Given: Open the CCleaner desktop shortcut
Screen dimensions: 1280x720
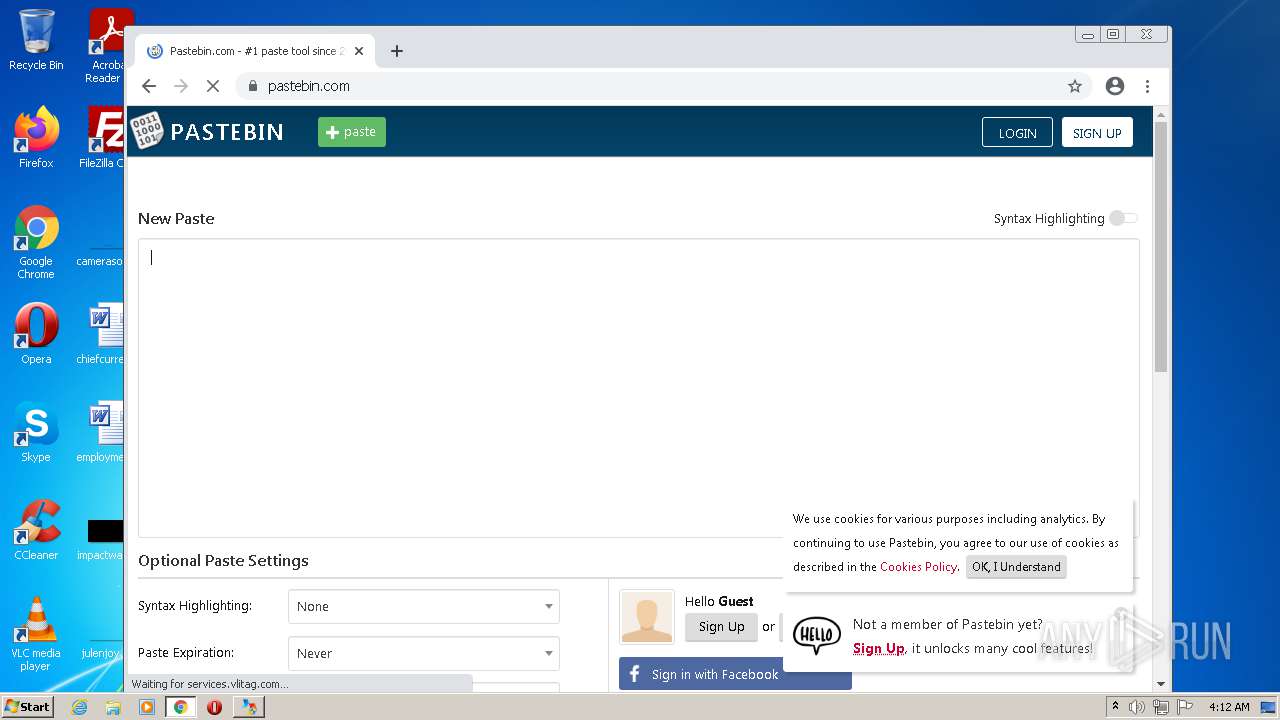Looking at the screenshot, I should point(36,530).
